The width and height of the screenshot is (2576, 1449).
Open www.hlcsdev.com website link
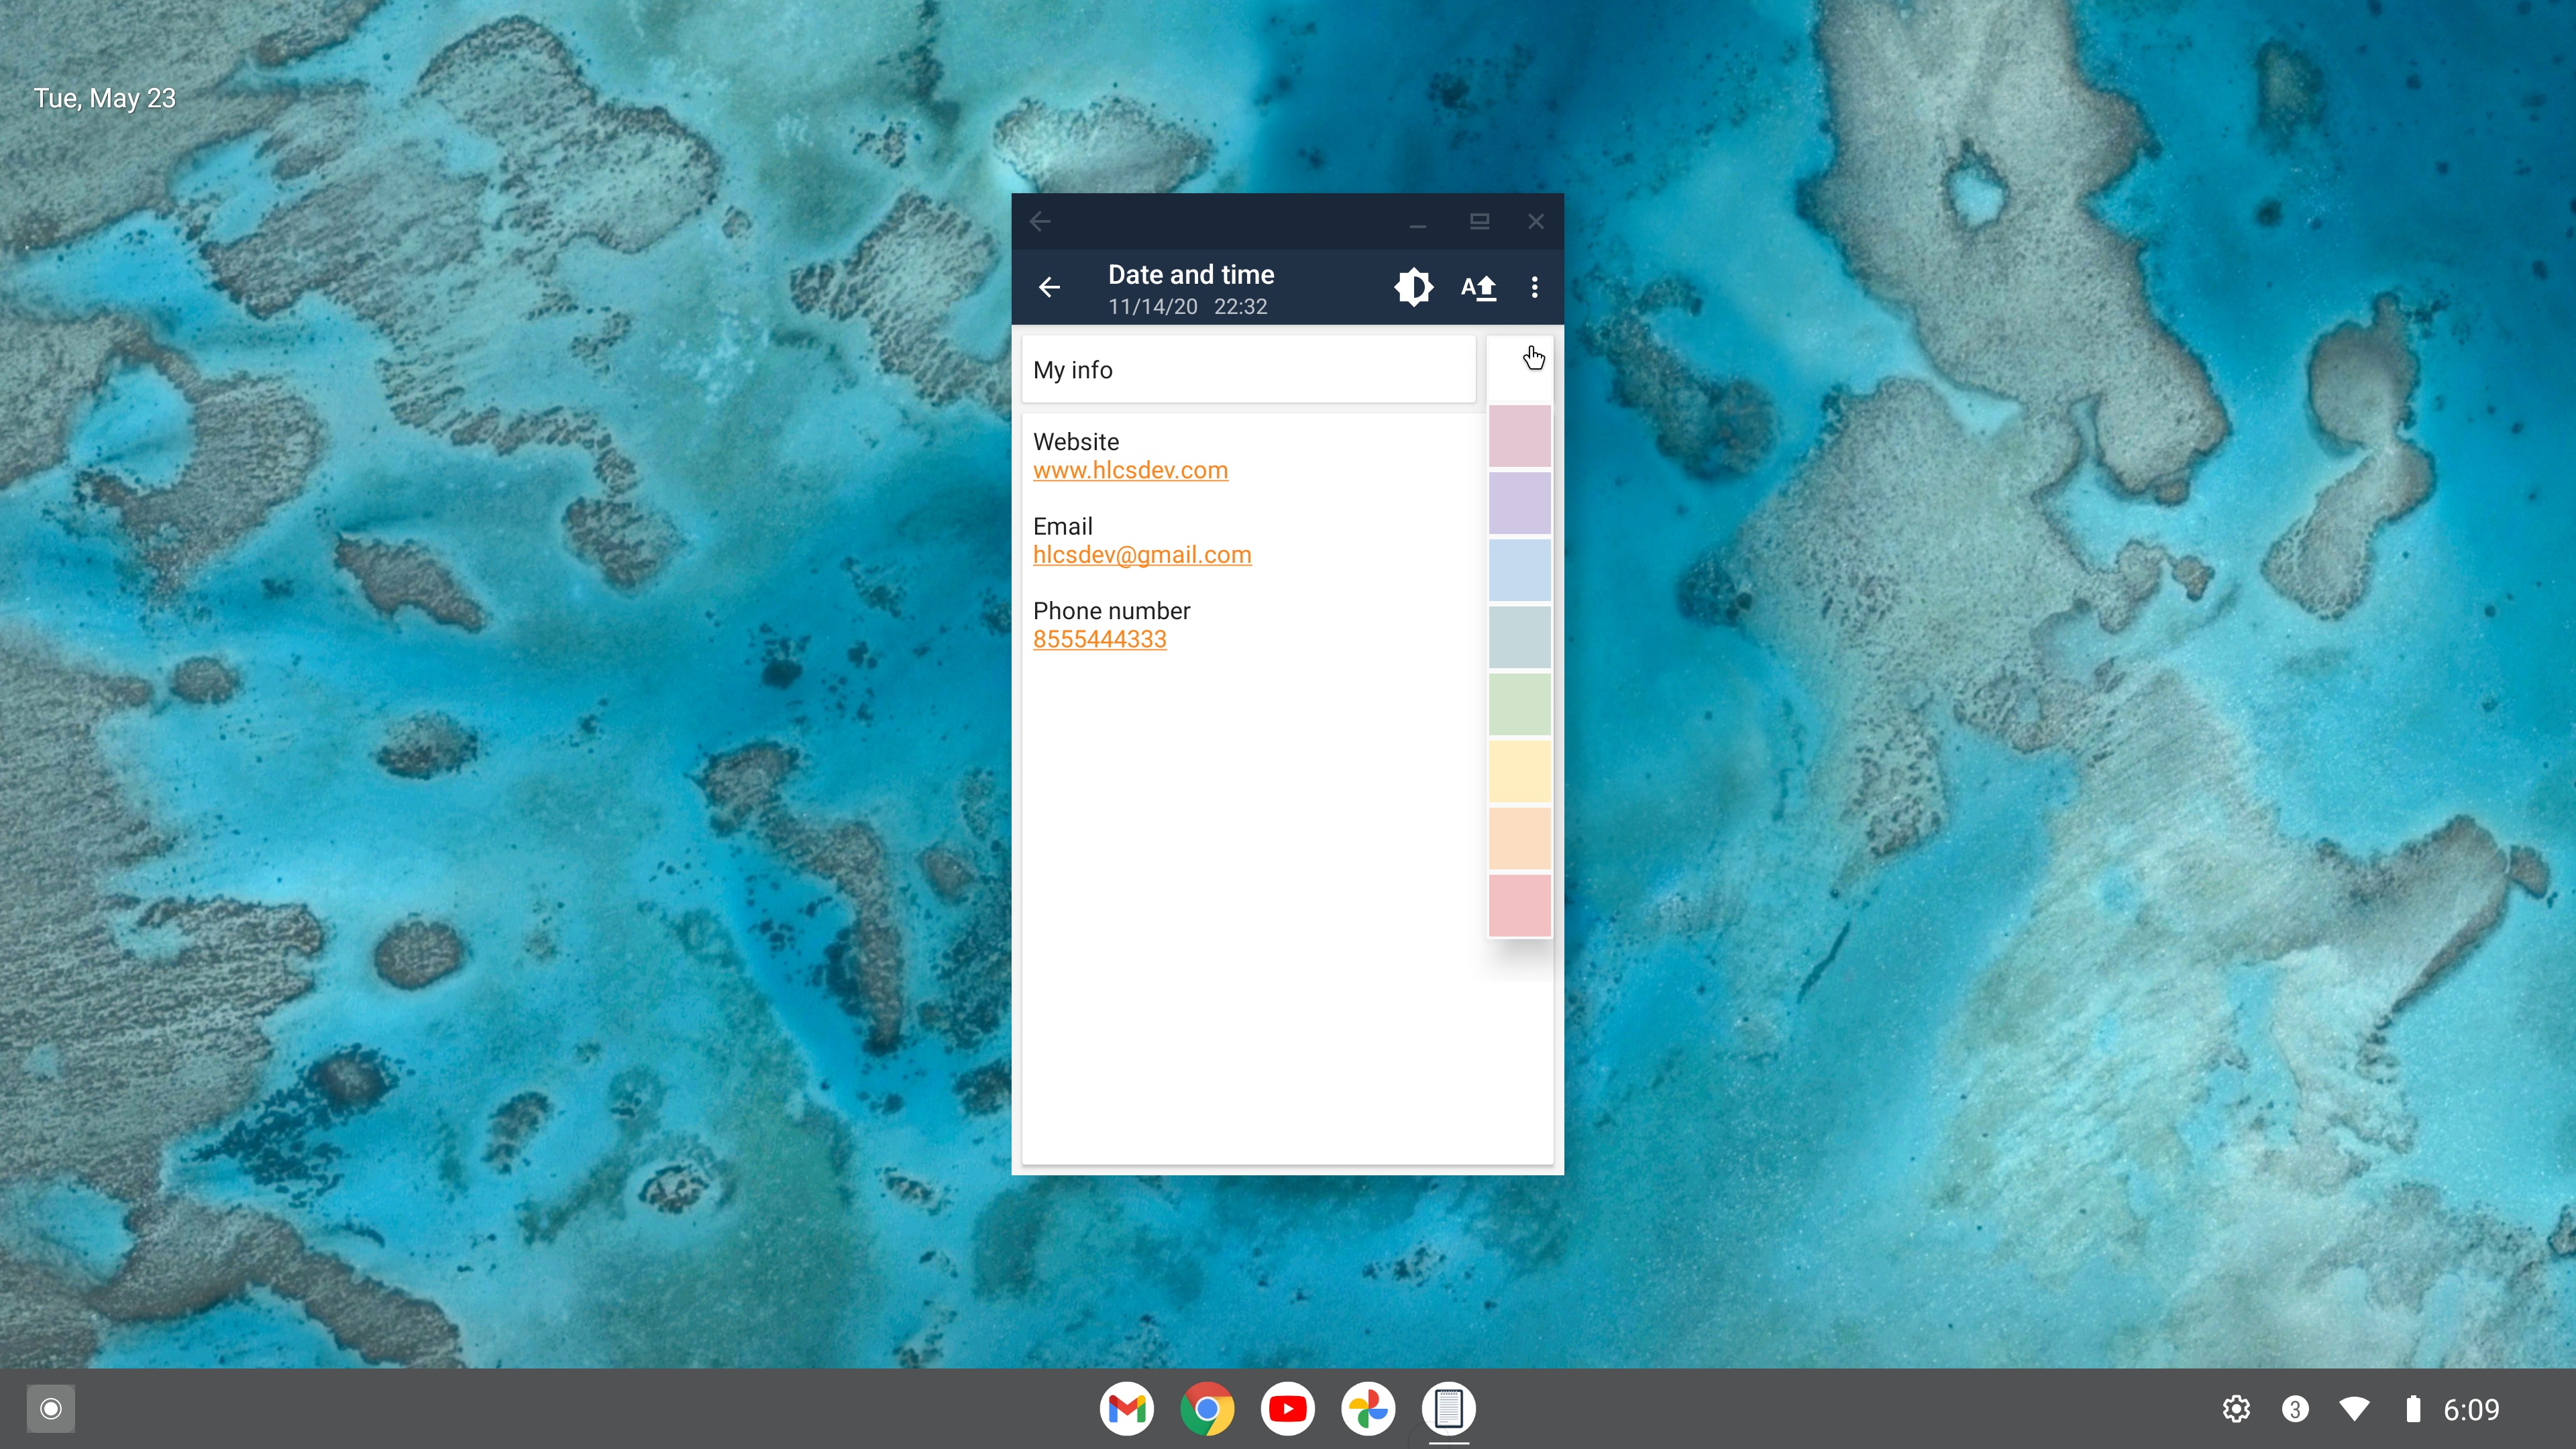(1130, 470)
